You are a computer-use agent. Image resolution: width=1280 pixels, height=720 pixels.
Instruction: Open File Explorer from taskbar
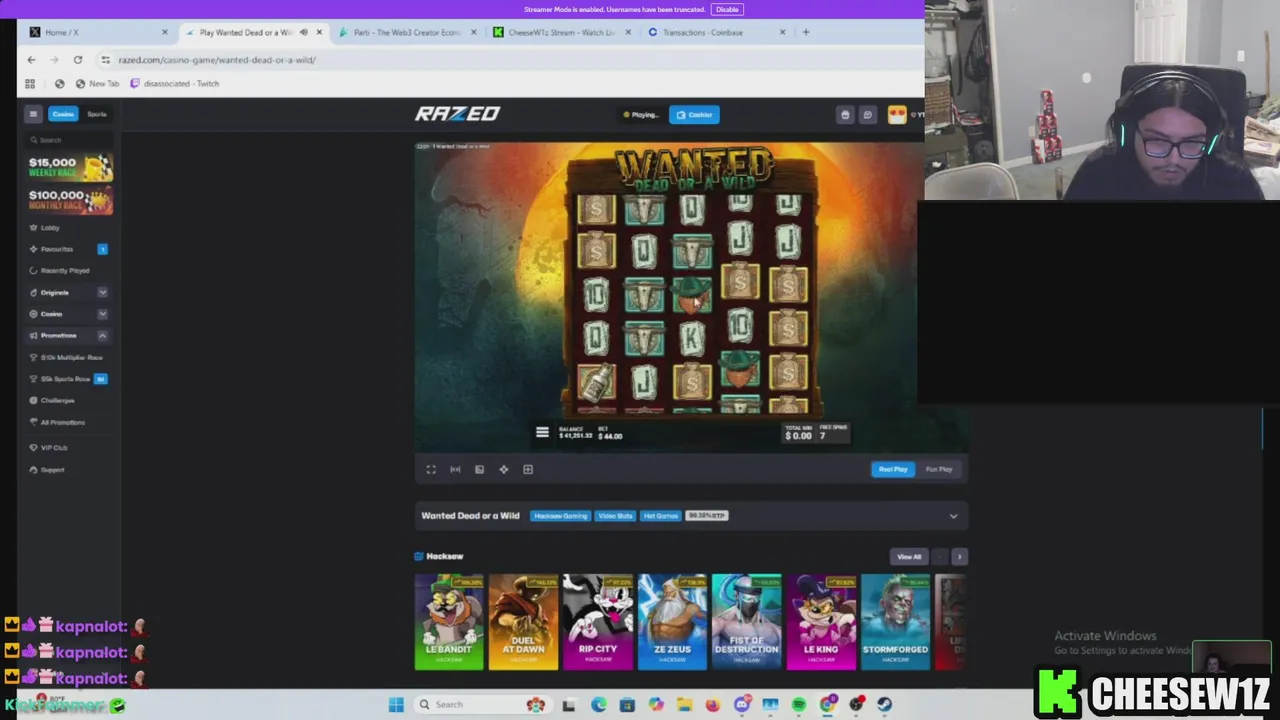(x=685, y=704)
